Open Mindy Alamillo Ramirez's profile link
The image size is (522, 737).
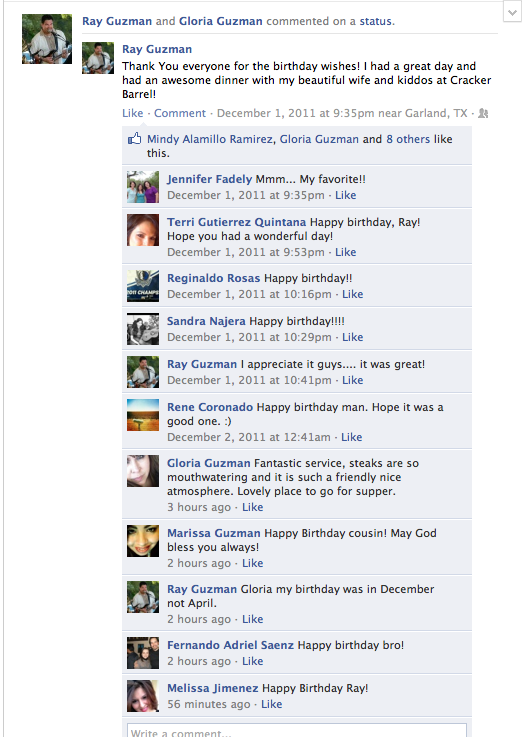(210, 139)
